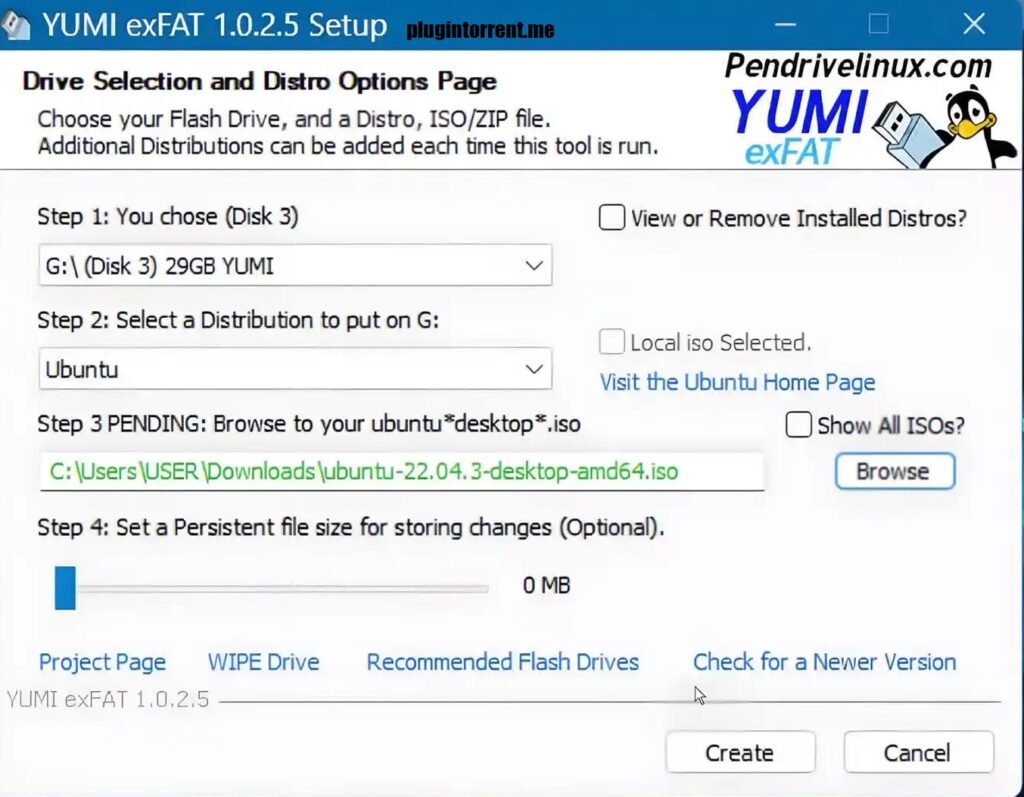Click Check for a Newer Version link
Viewport: 1024px width, 797px height.
tap(824, 662)
